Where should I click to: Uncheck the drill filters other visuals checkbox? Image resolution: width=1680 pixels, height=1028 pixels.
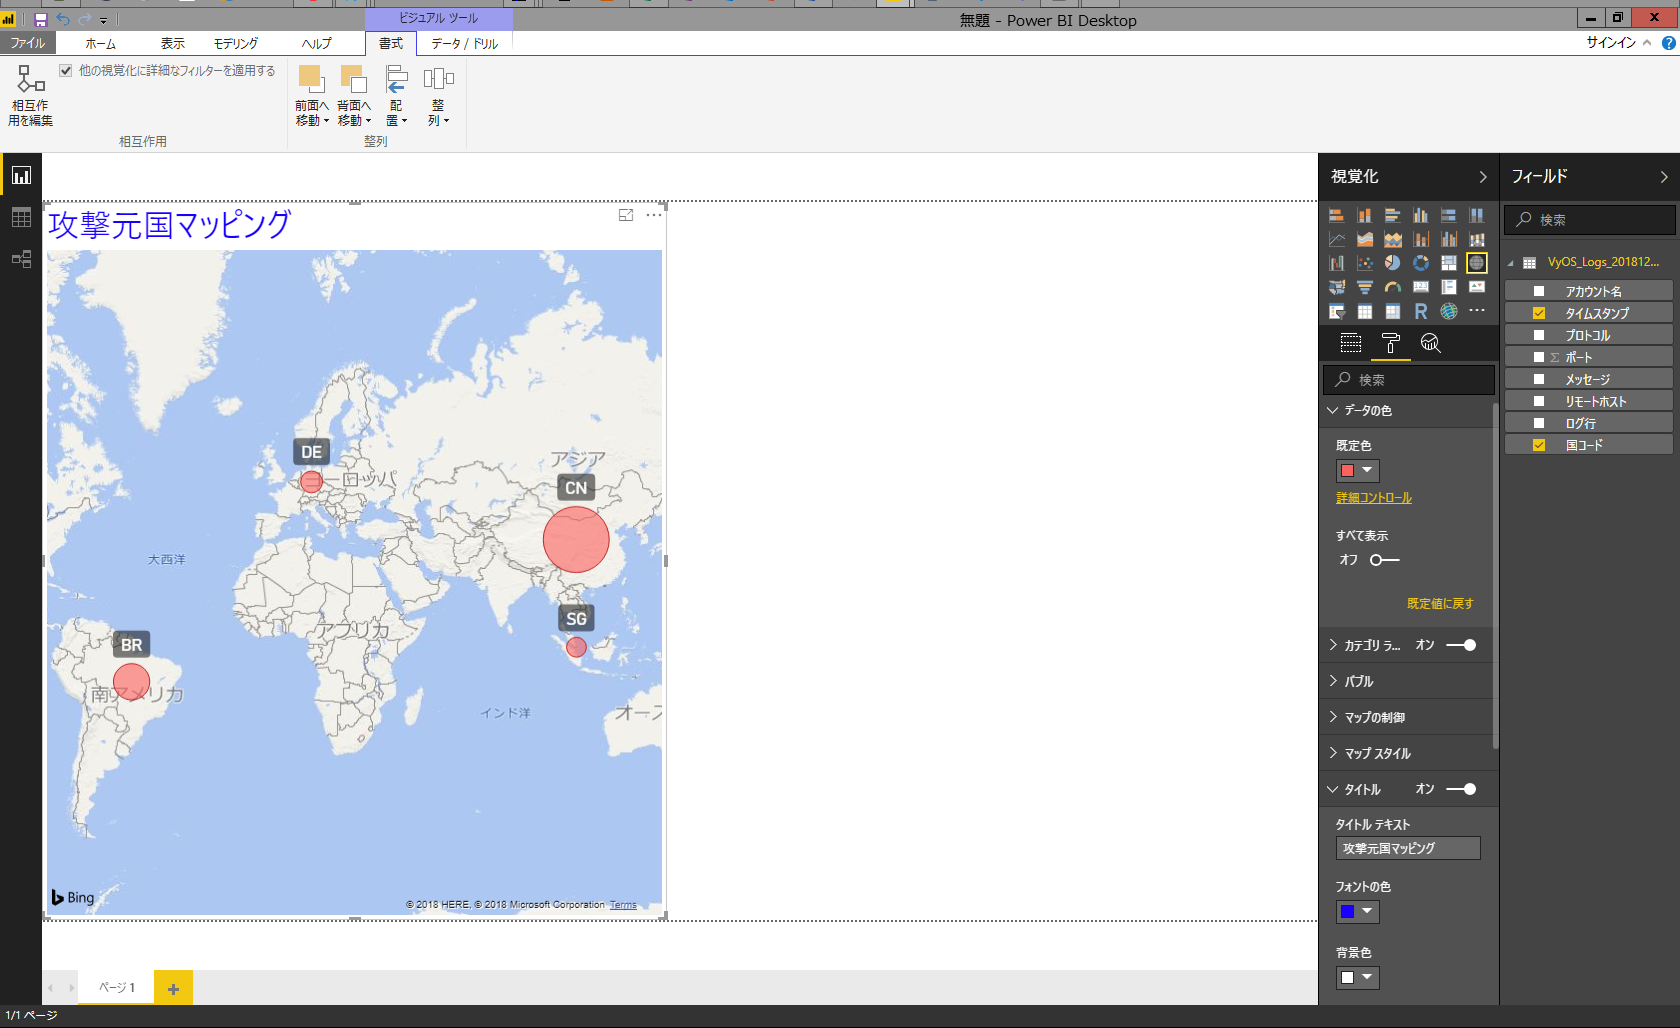[66, 71]
